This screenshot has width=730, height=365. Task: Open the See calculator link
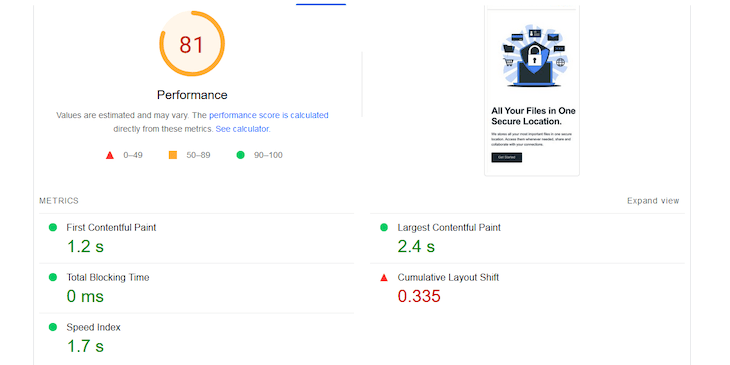click(242, 129)
